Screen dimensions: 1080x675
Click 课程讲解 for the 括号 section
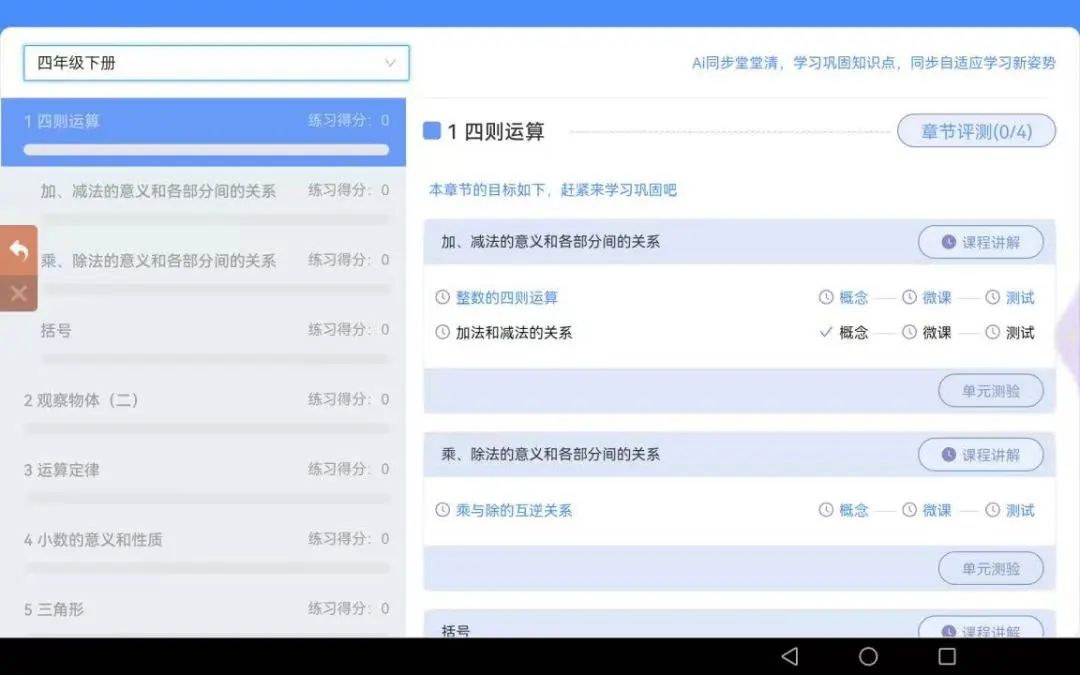(x=980, y=627)
